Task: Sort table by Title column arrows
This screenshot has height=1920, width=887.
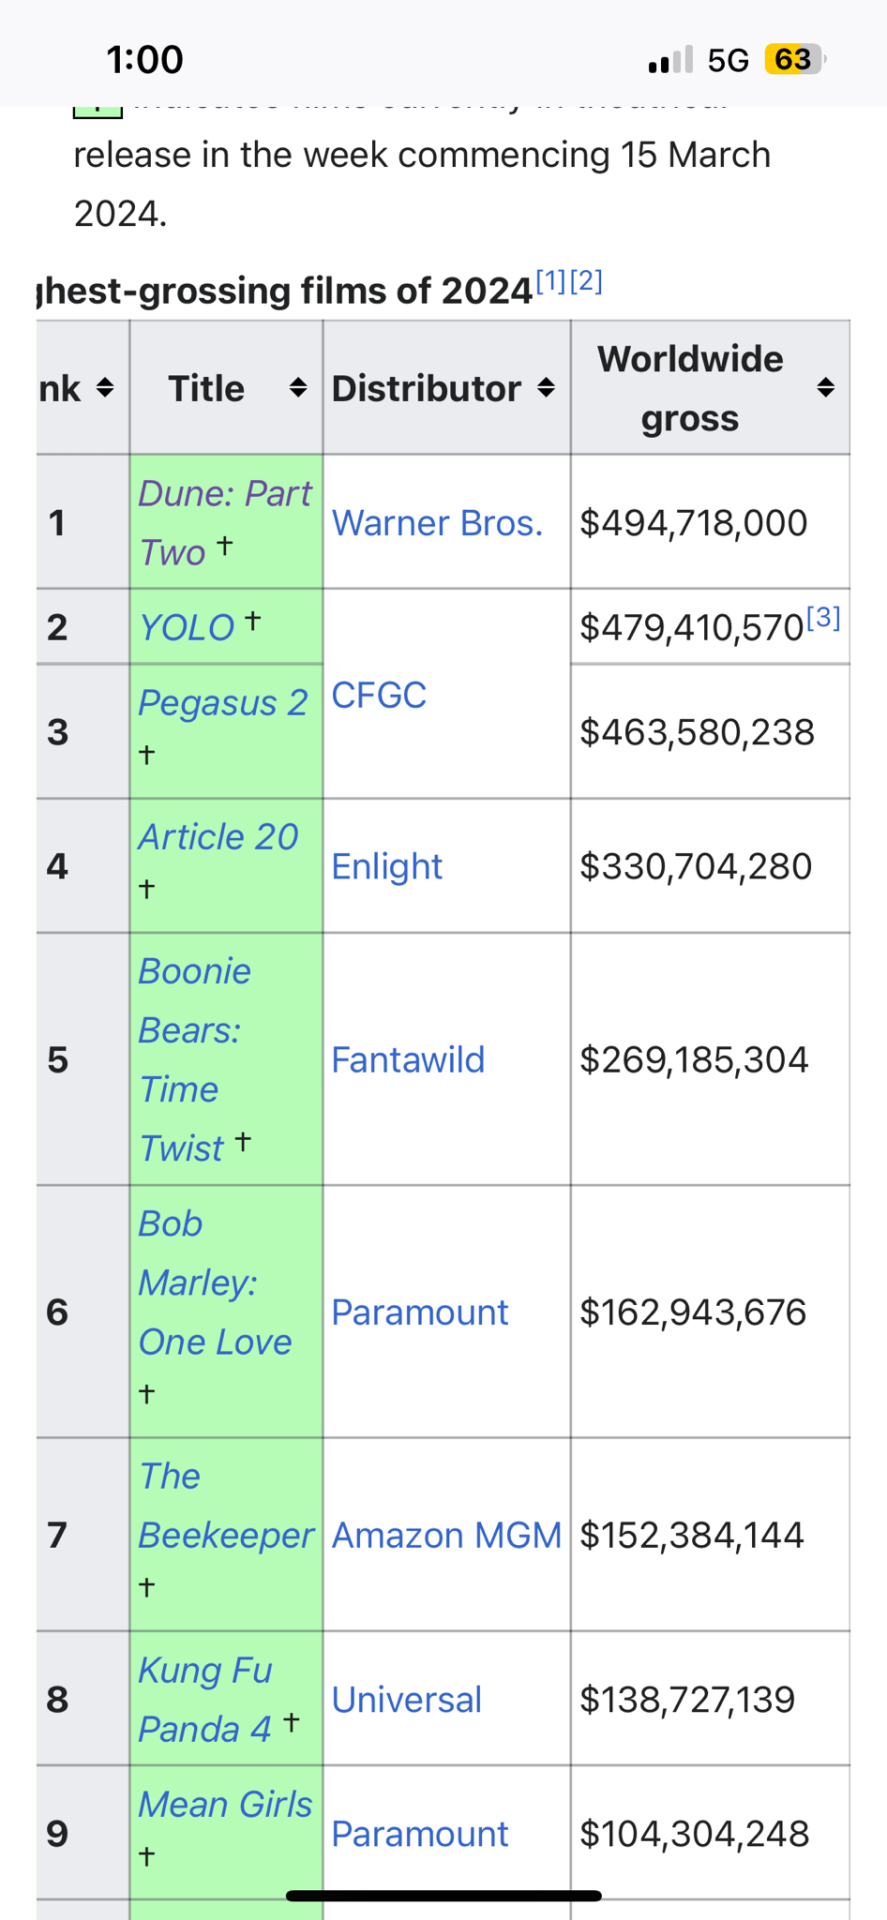Action: point(298,388)
